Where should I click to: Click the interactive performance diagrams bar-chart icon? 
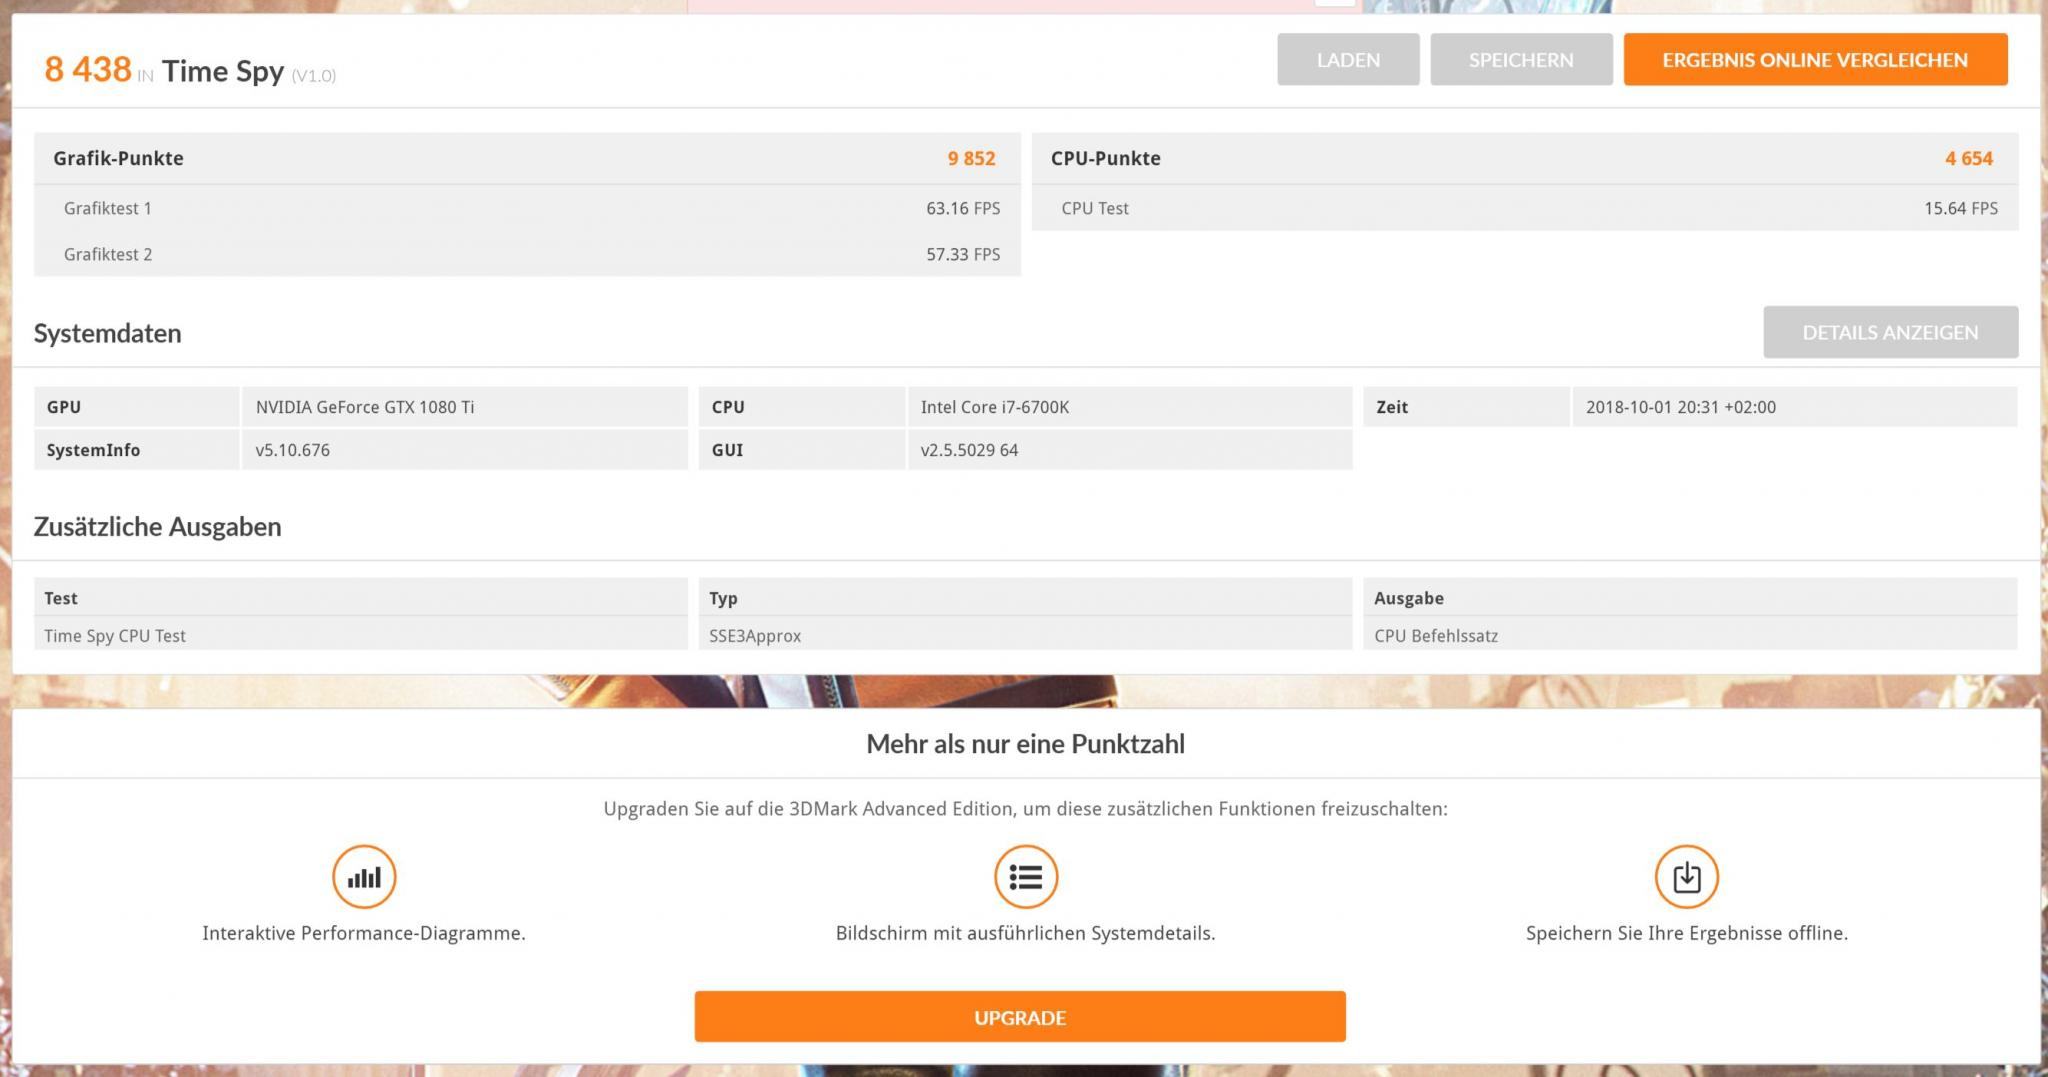click(364, 877)
